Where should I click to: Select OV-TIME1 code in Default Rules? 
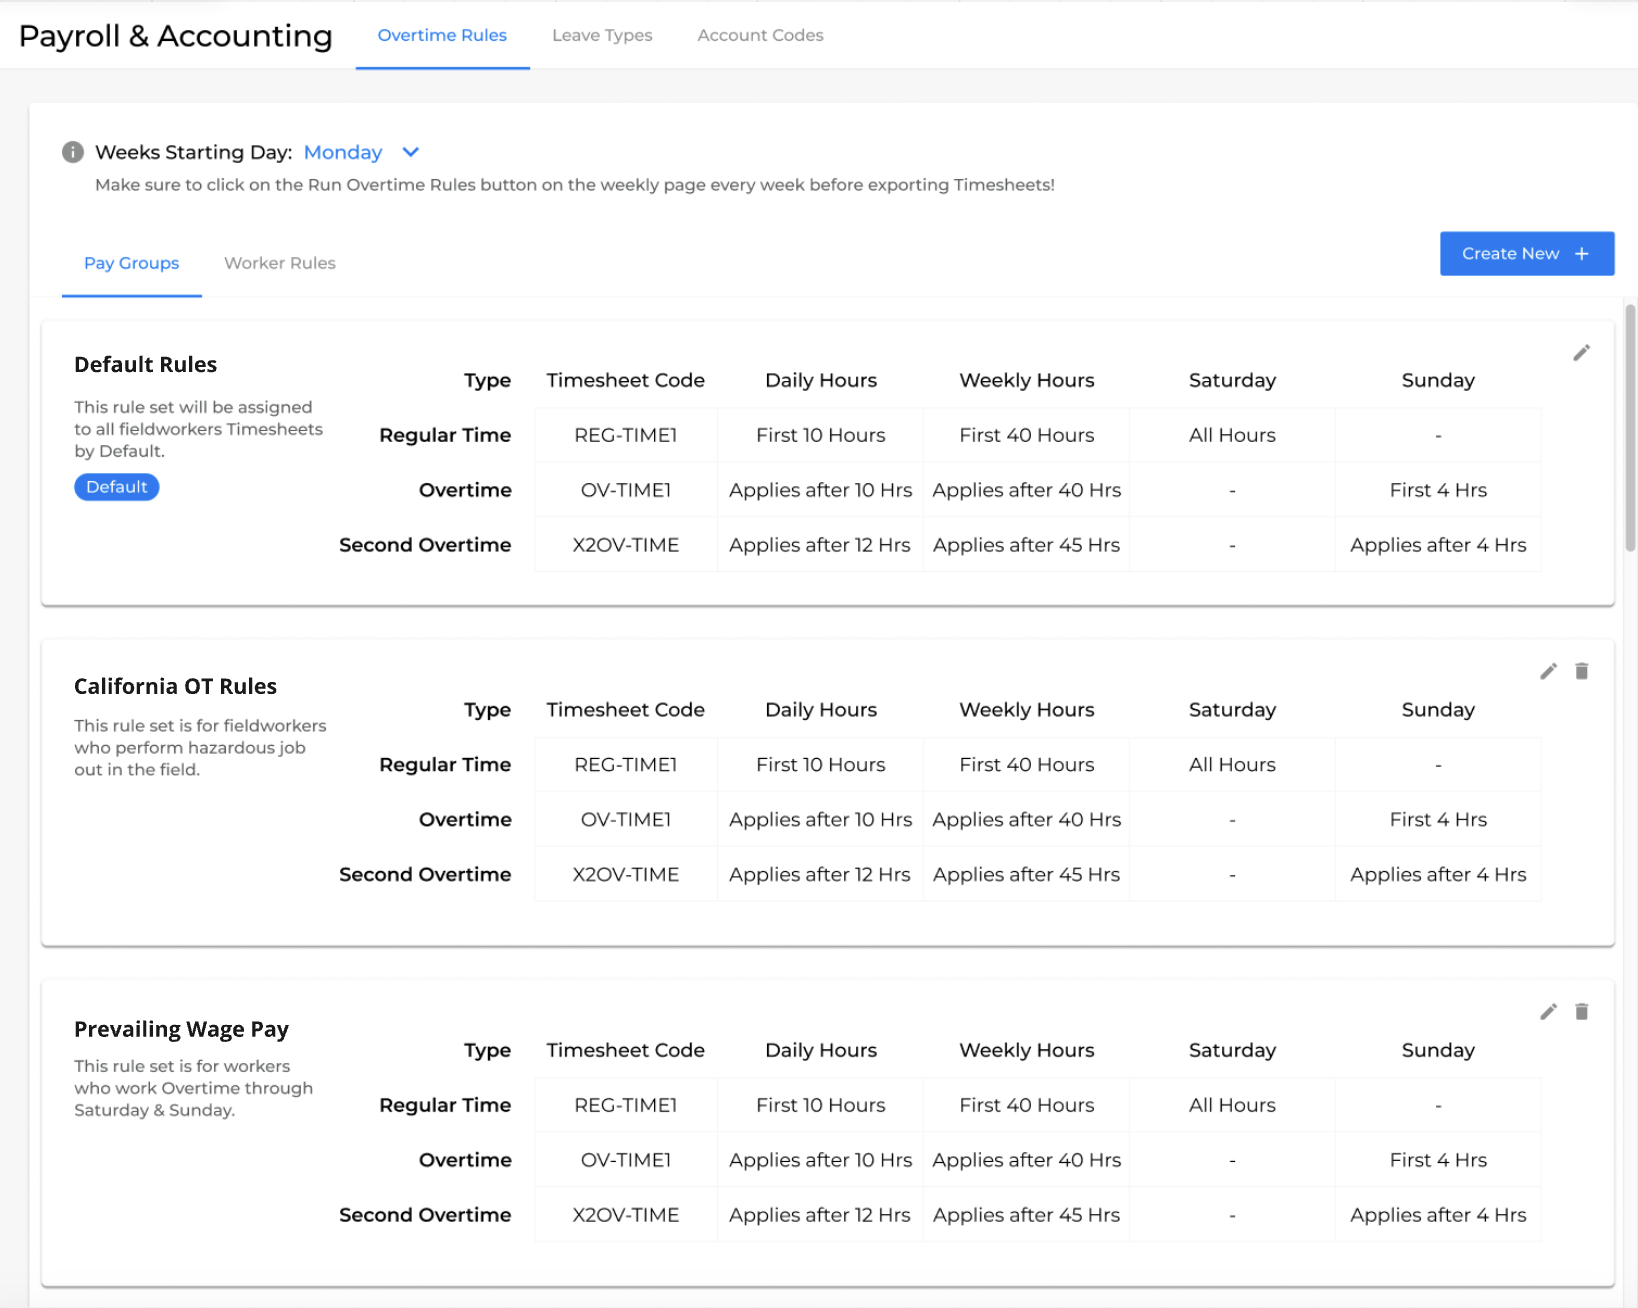tap(626, 490)
